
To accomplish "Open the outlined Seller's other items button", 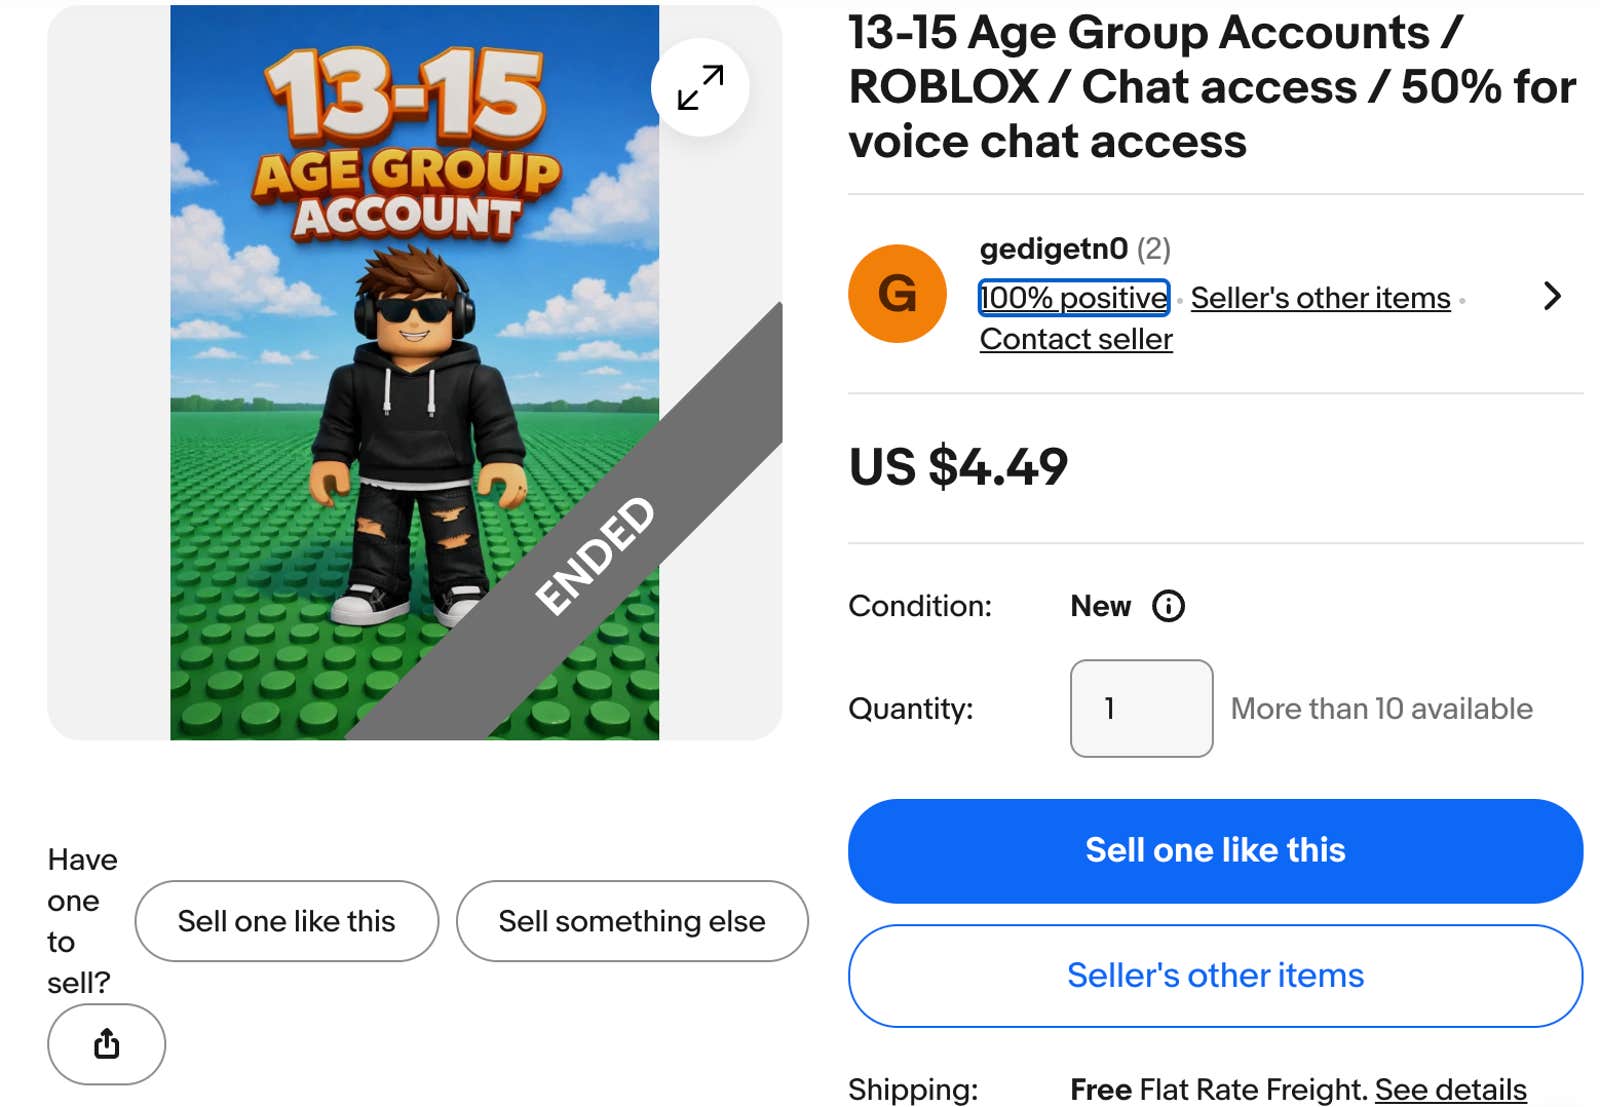I will [x=1214, y=976].
